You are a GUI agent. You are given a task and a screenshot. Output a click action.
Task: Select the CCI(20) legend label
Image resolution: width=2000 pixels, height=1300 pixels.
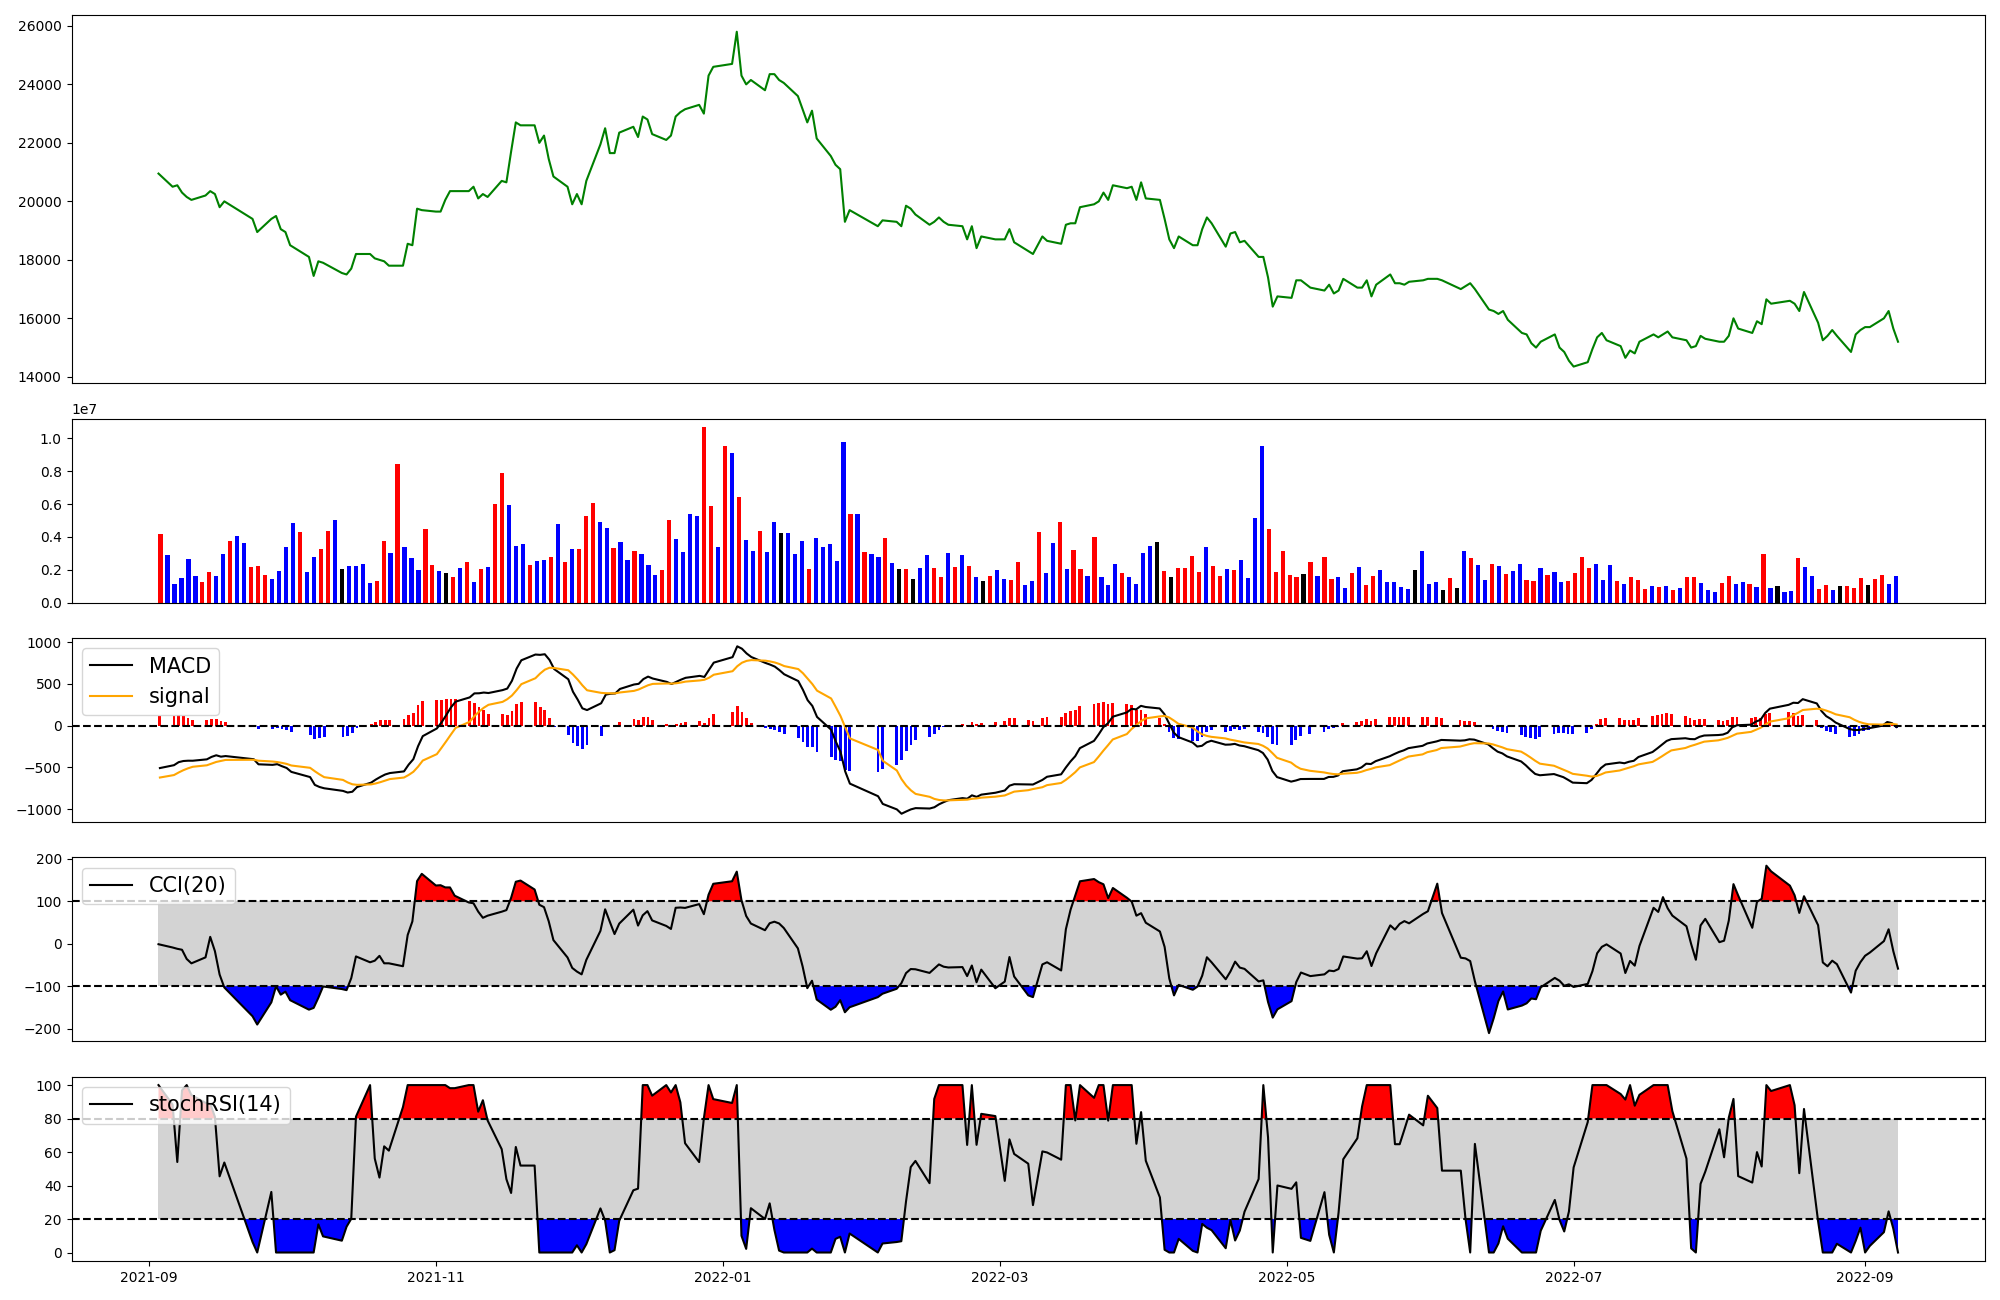(187, 885)
